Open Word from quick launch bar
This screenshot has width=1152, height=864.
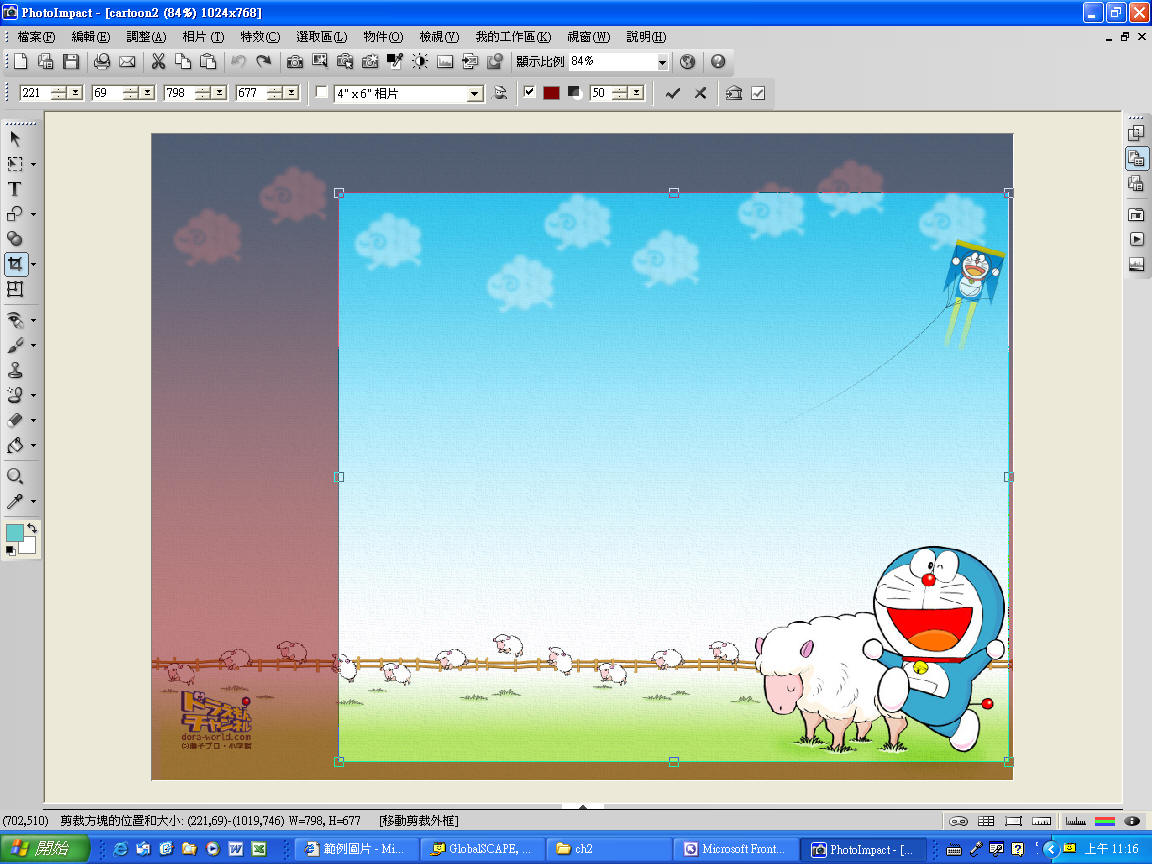[236, 849]
